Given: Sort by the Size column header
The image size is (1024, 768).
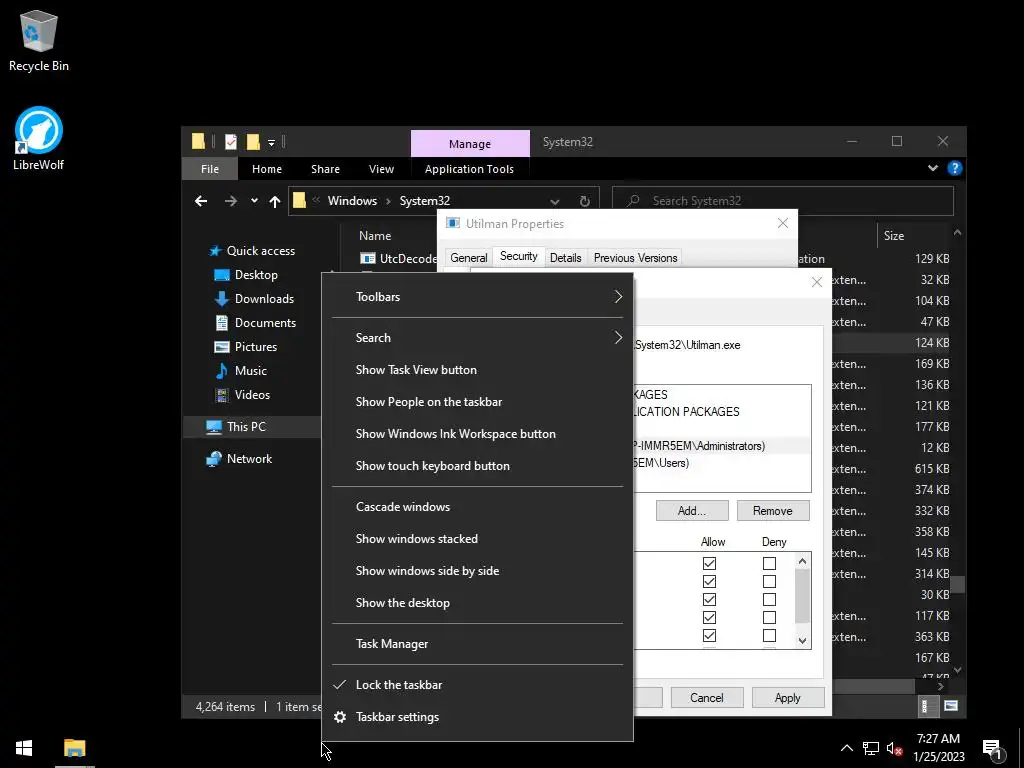Looking at the screenshot, I should coord(894,236).
